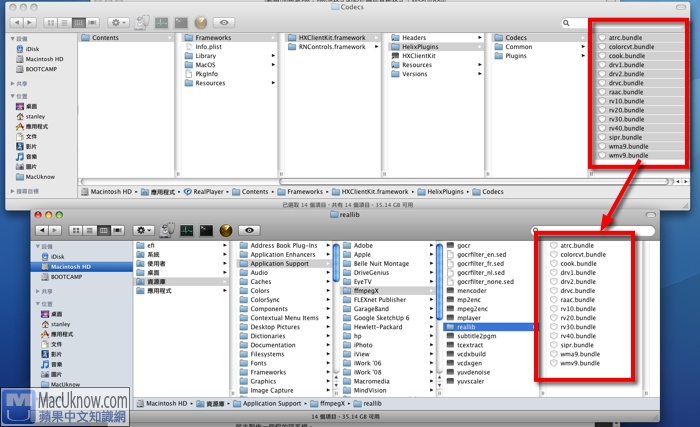Switch Codecs window to Cover Flow view
The width and height of the screenshot is (700, 427).
(92, 22)
